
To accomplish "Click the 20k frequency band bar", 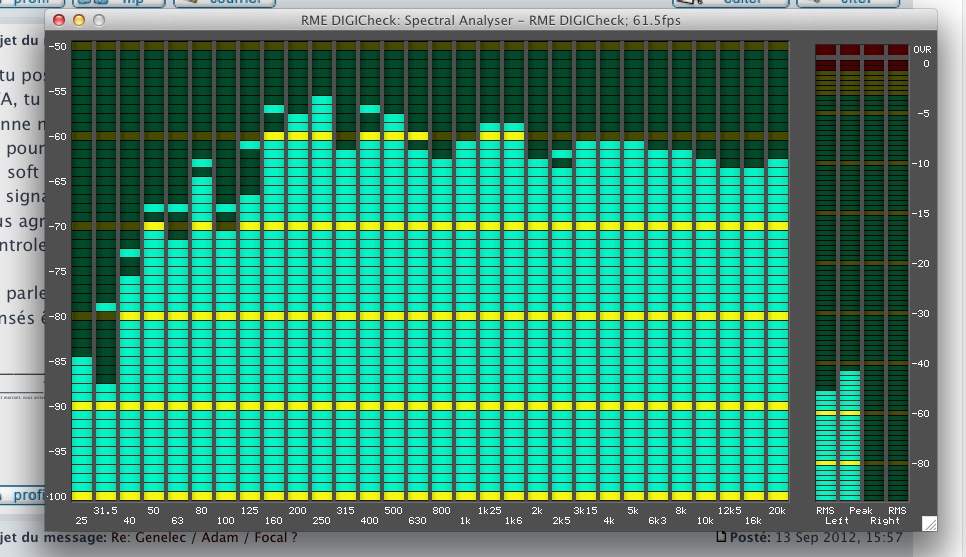I will 777,330.
